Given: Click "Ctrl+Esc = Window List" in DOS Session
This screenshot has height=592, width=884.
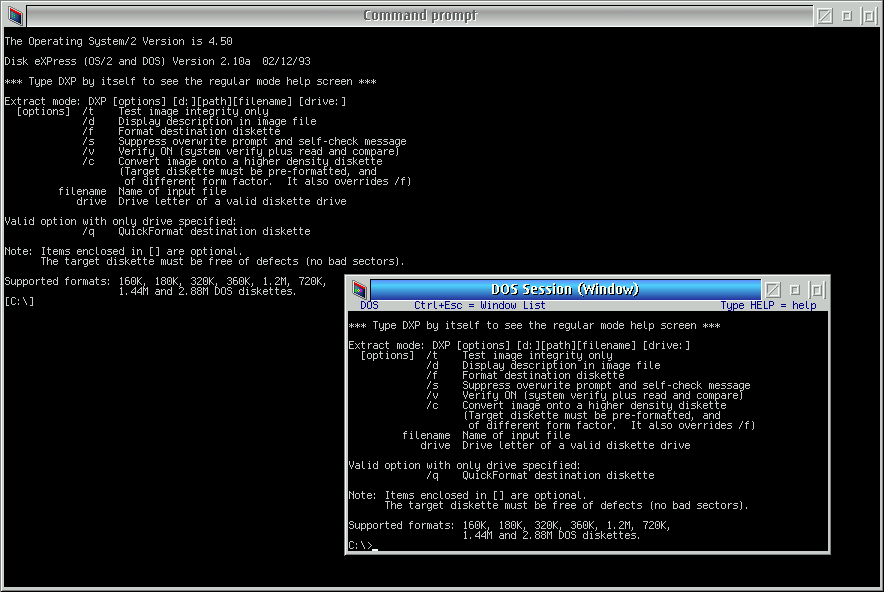Looking at the screenshot, I should (x=480, y=306).
